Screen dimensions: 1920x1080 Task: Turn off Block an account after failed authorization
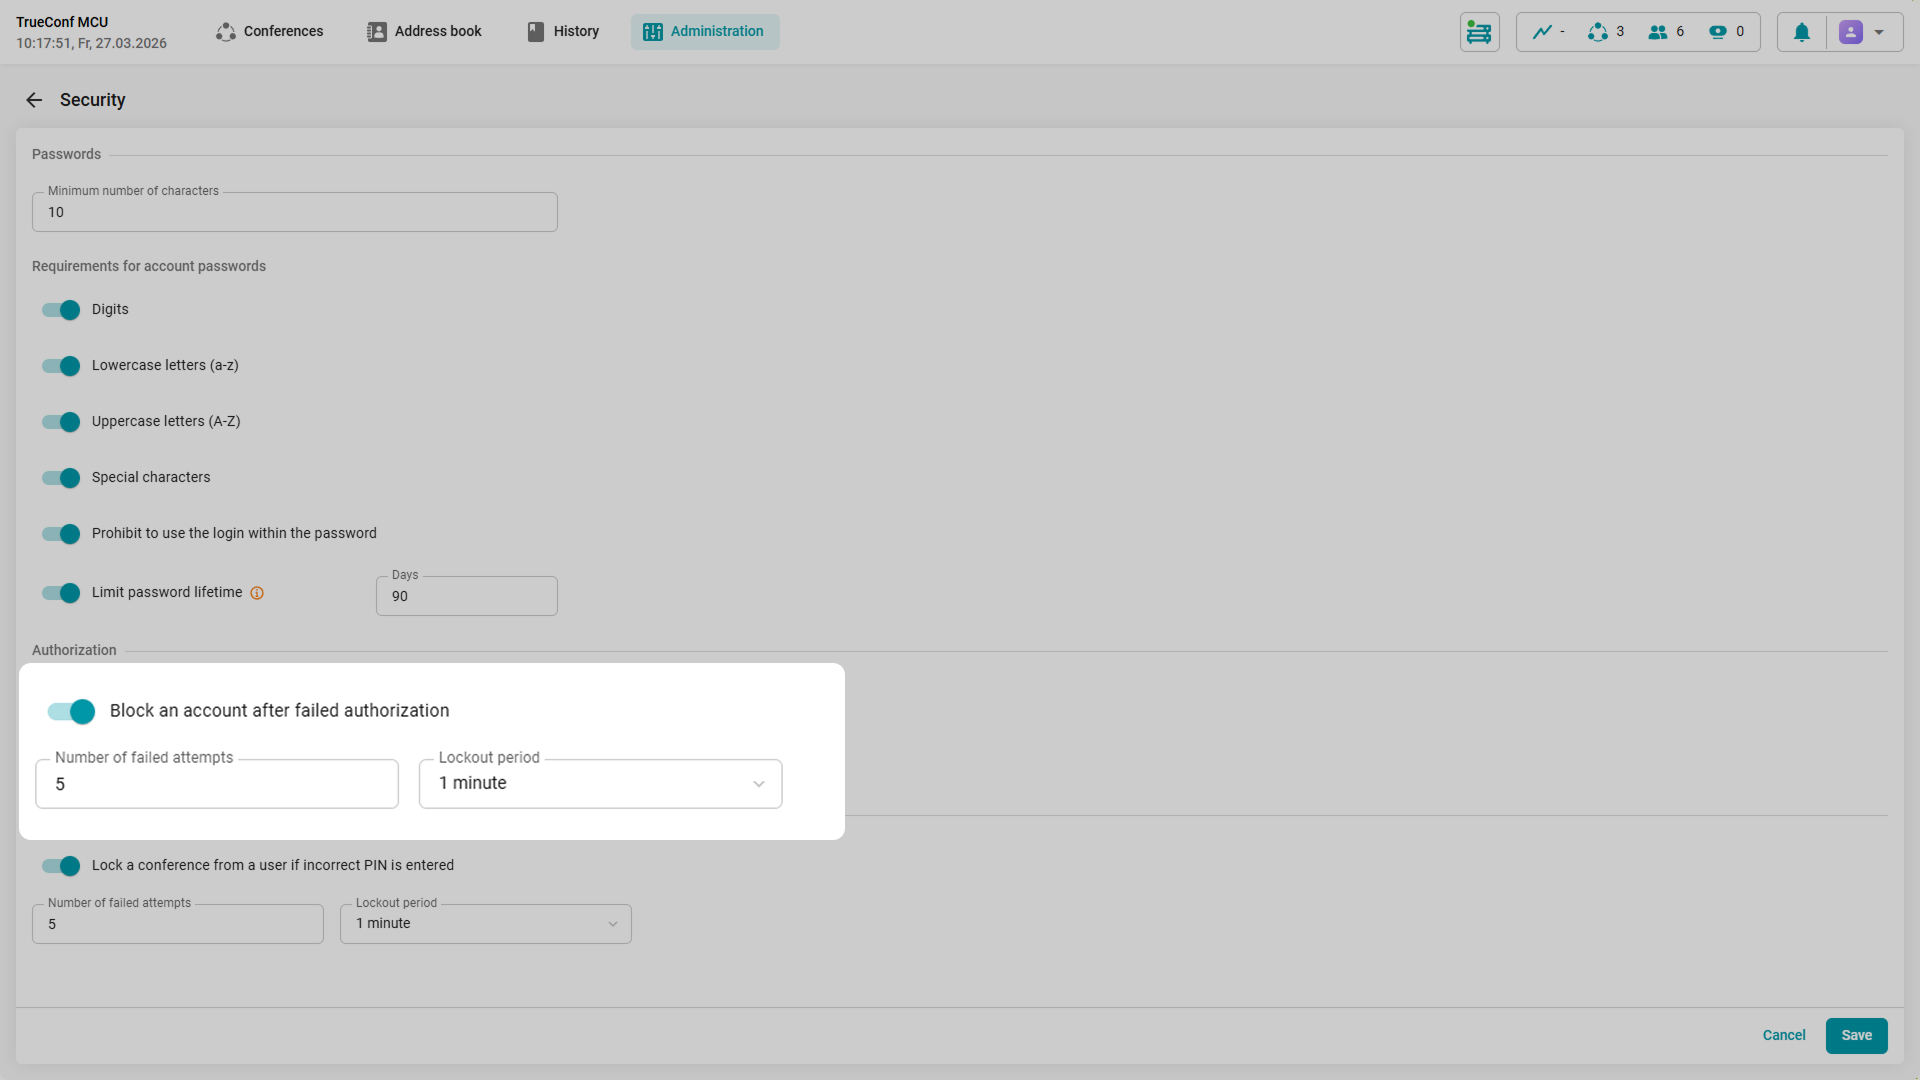(72, 711)
